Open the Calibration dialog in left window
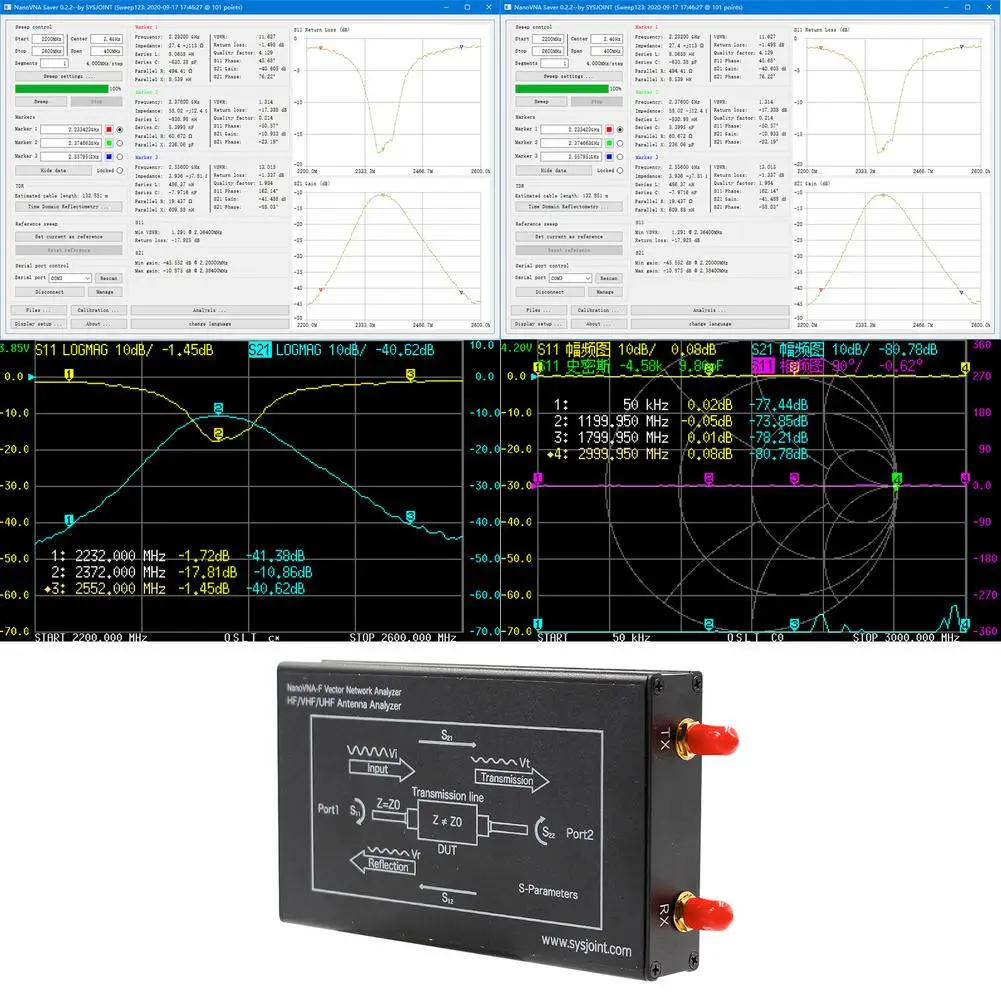Viewport: 1001px width, 1001px height. (x=98, y=310)
